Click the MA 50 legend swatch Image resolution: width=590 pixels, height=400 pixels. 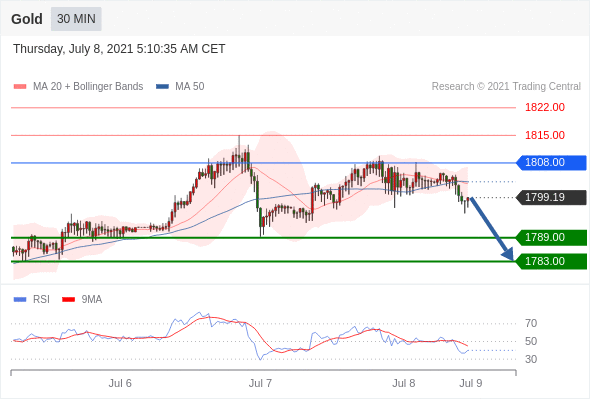(162, 87)
